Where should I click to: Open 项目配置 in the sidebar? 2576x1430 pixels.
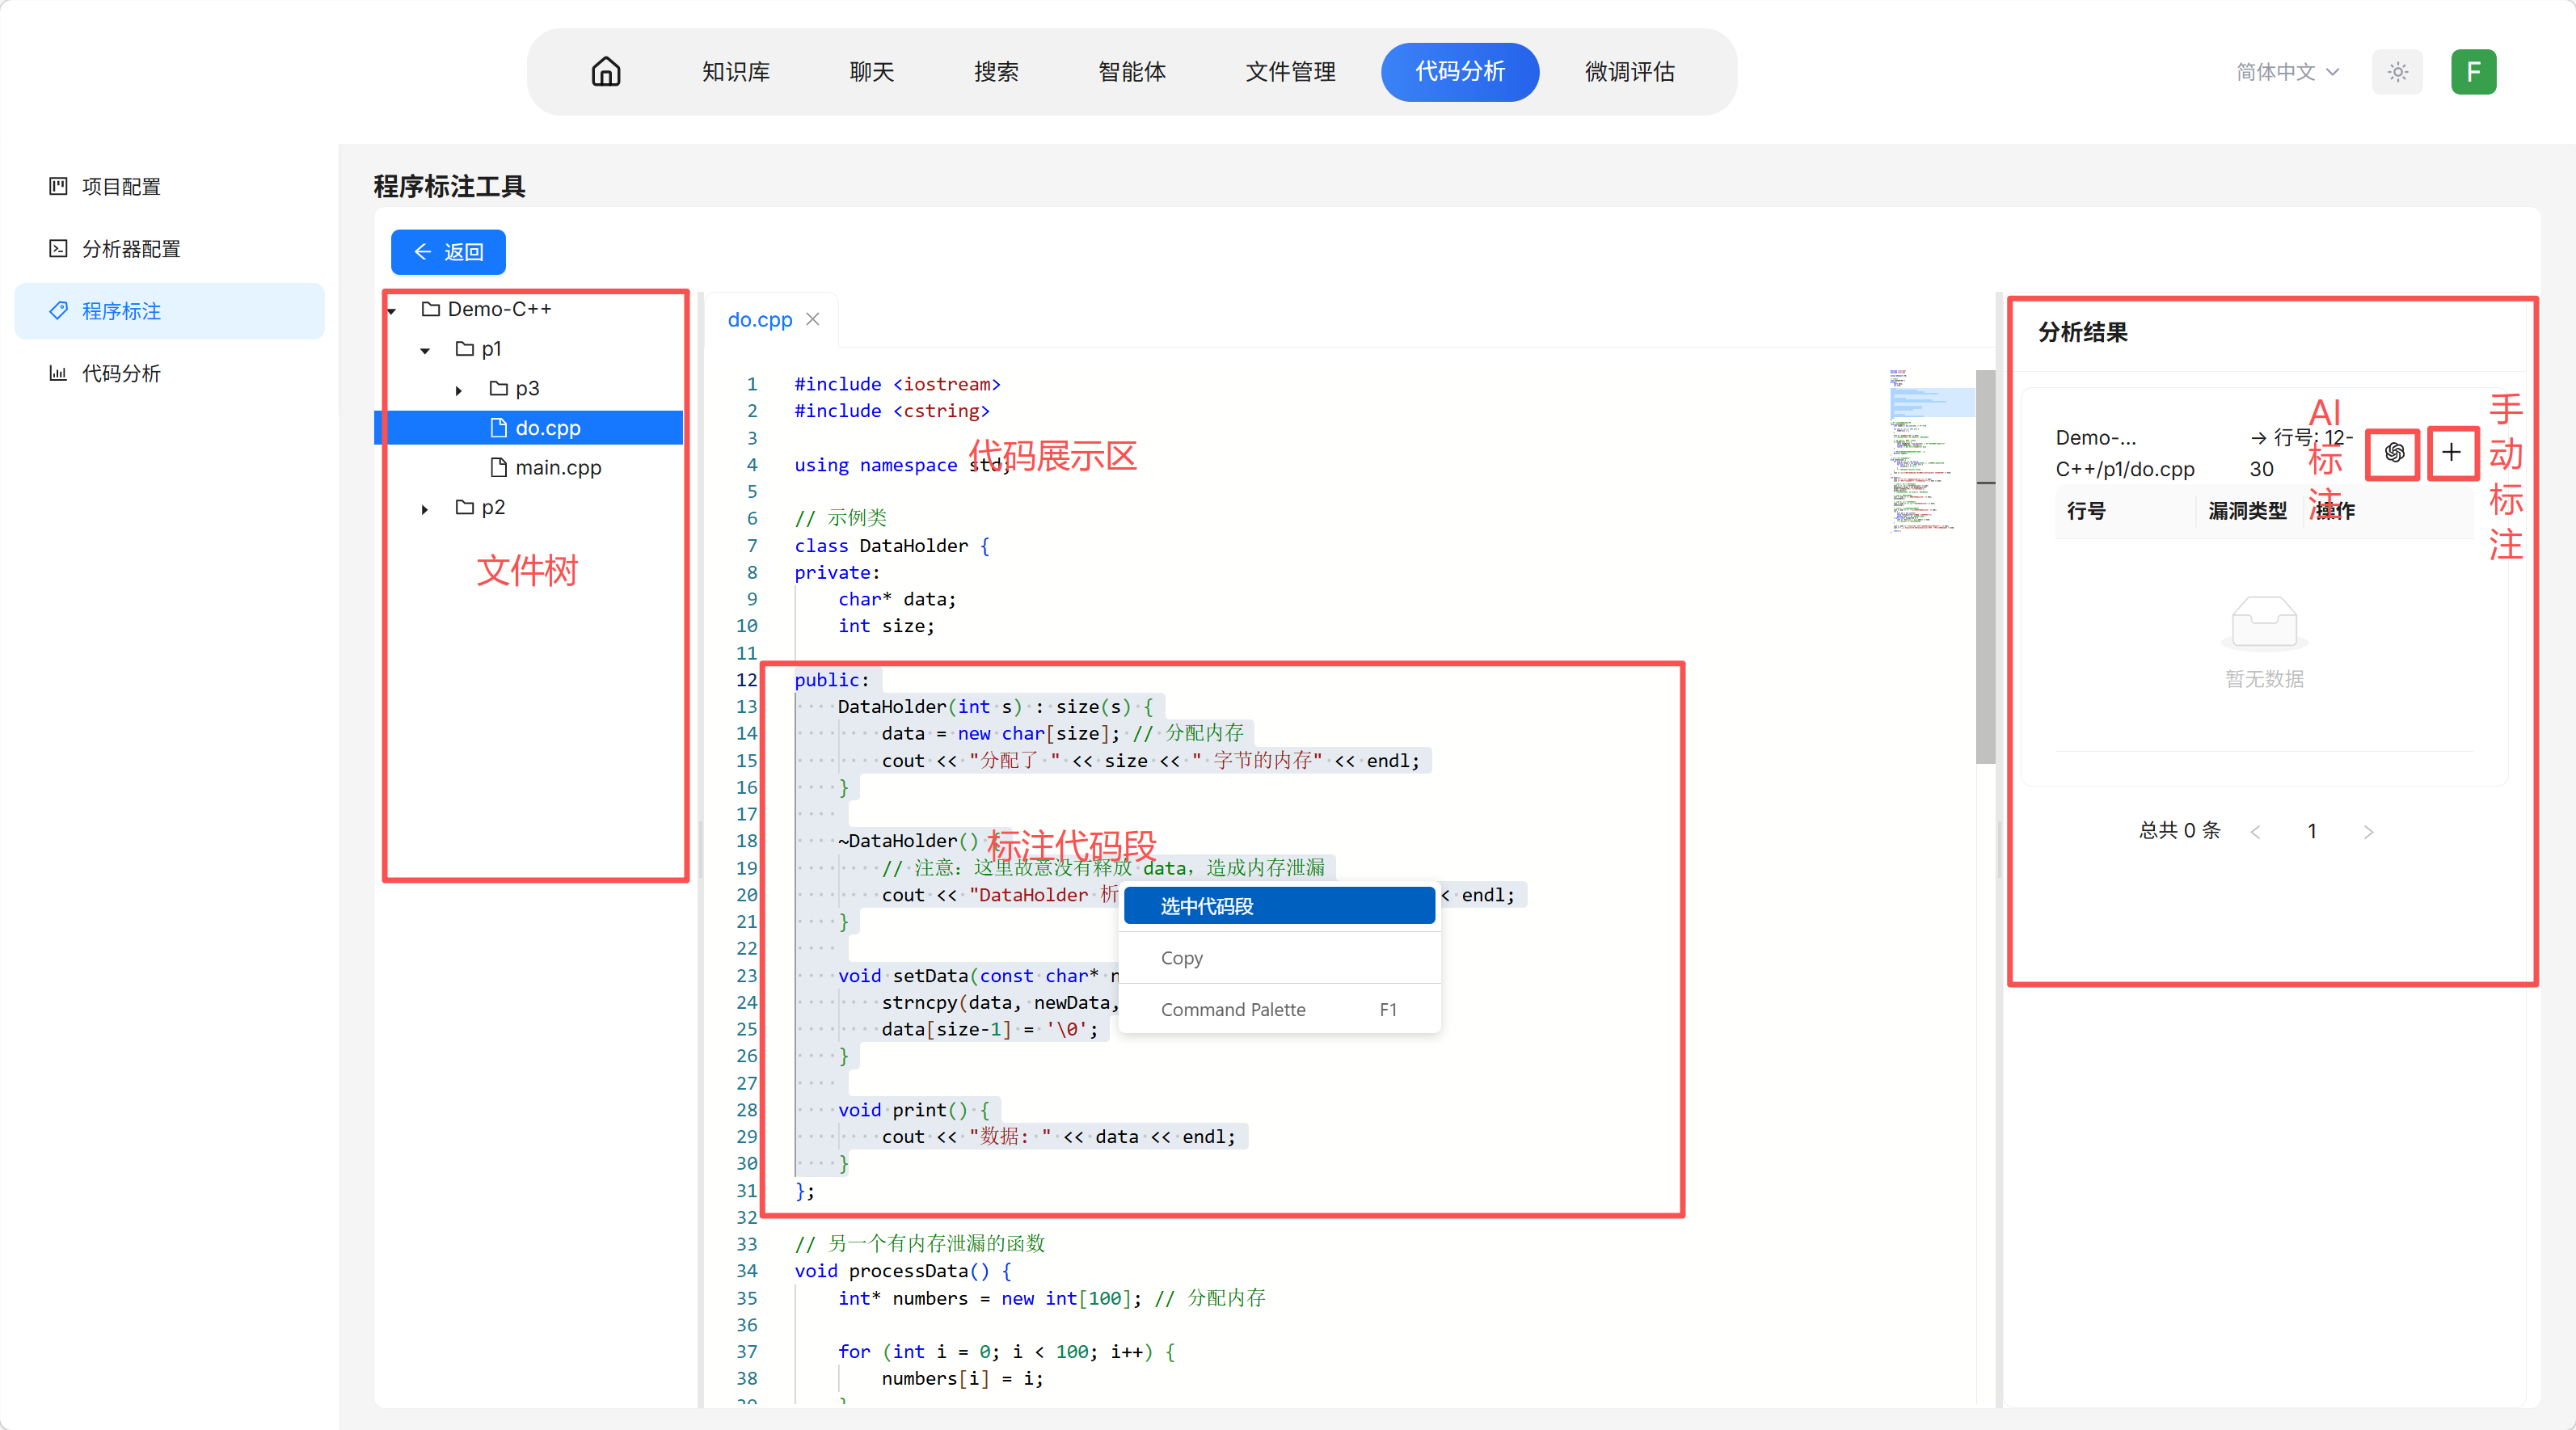coord(121,187)
